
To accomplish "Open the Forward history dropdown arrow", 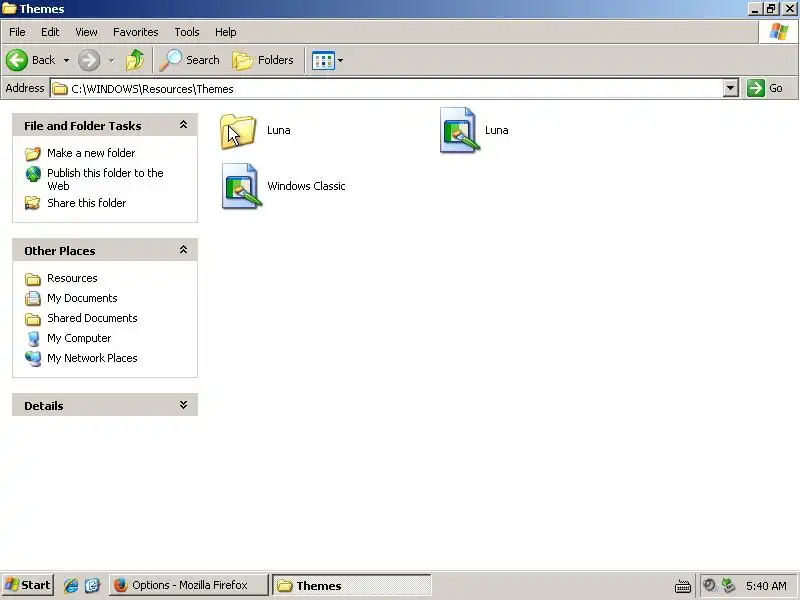I will (111, 60).
